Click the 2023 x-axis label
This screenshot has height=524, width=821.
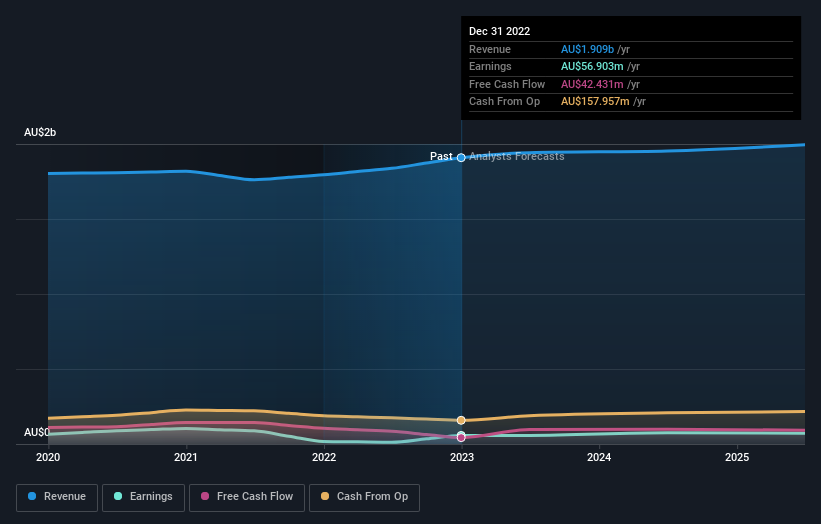pyautogui.click(x=462, y=457)
